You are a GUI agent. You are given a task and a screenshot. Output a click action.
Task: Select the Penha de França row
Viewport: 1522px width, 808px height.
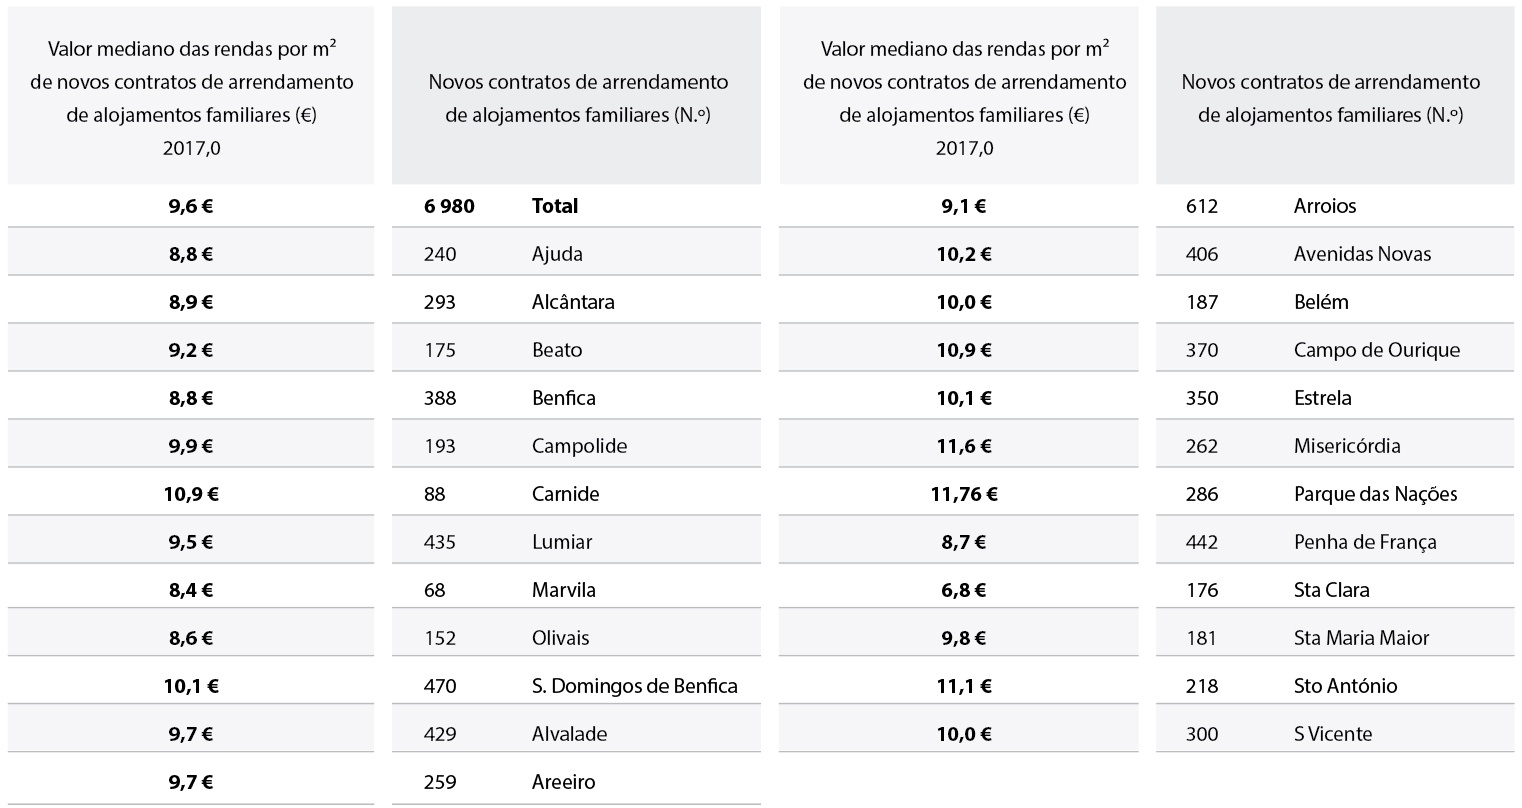[x=1335, y=542]
